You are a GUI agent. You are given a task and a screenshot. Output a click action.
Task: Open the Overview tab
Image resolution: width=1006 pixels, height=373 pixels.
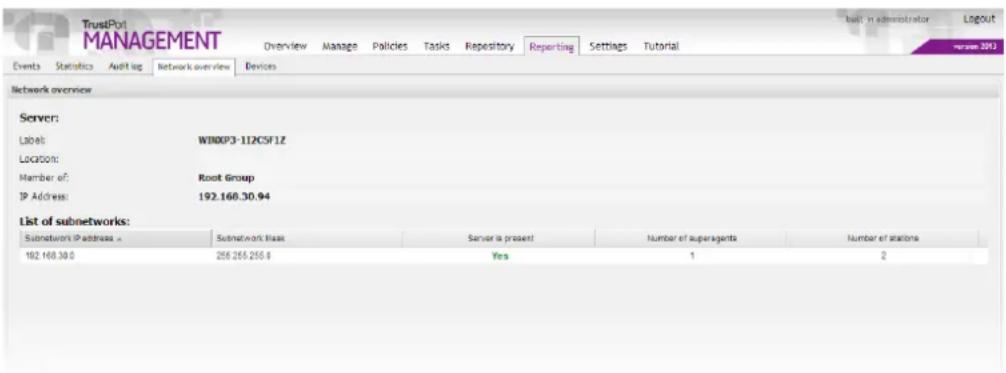285,46
